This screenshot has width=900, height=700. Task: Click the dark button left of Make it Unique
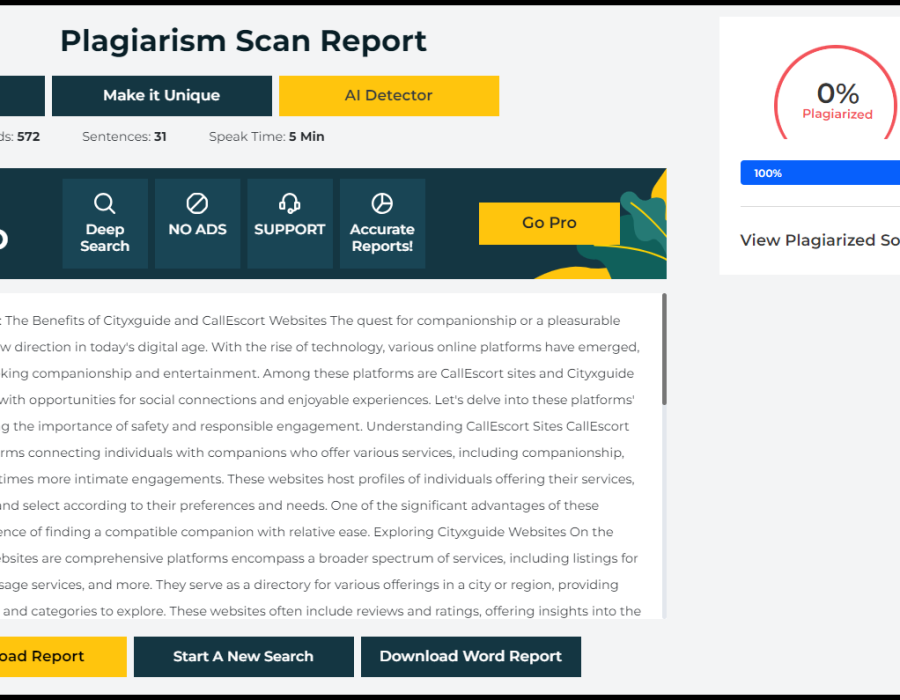pos(22,96)
